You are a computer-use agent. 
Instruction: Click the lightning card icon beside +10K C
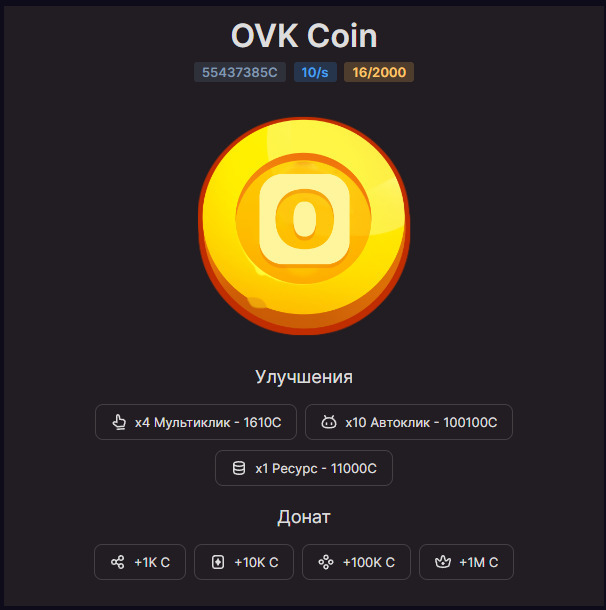click(218, 562)
